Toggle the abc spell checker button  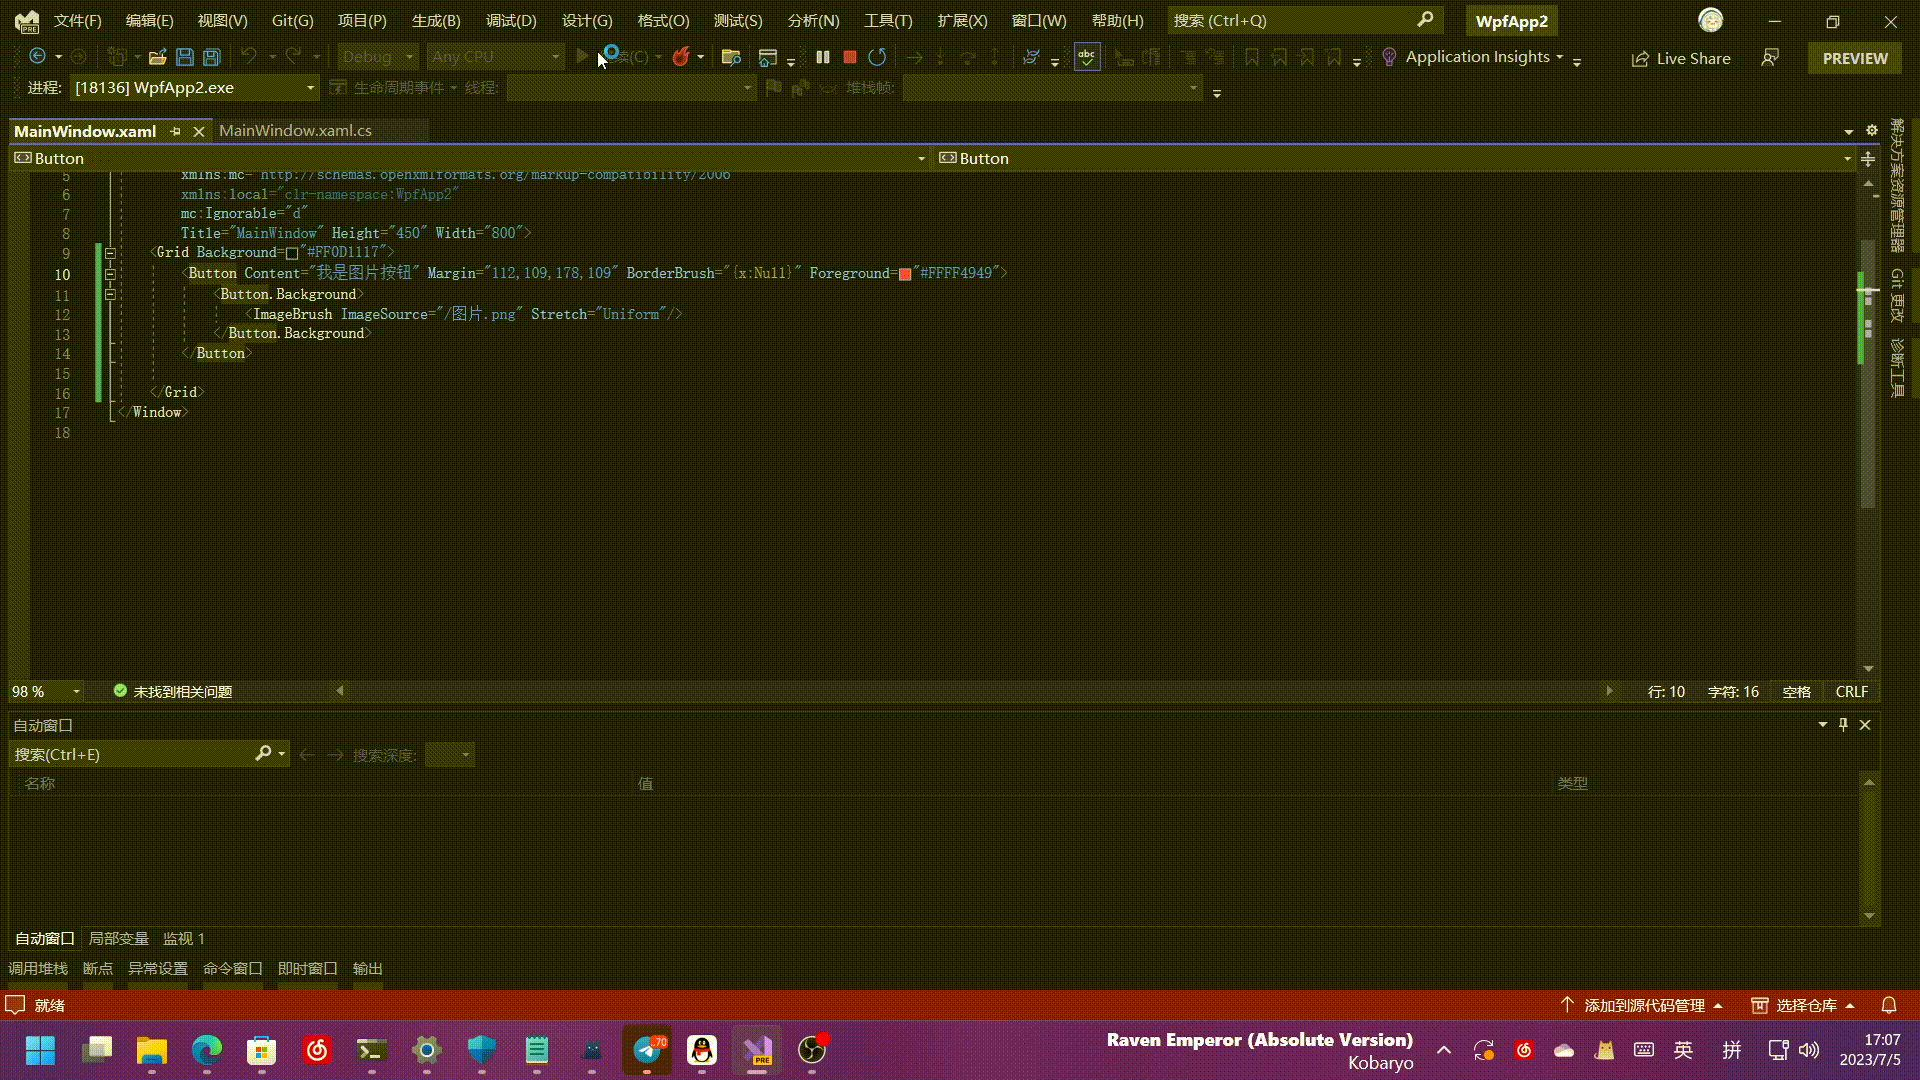tap(1086, 58)
